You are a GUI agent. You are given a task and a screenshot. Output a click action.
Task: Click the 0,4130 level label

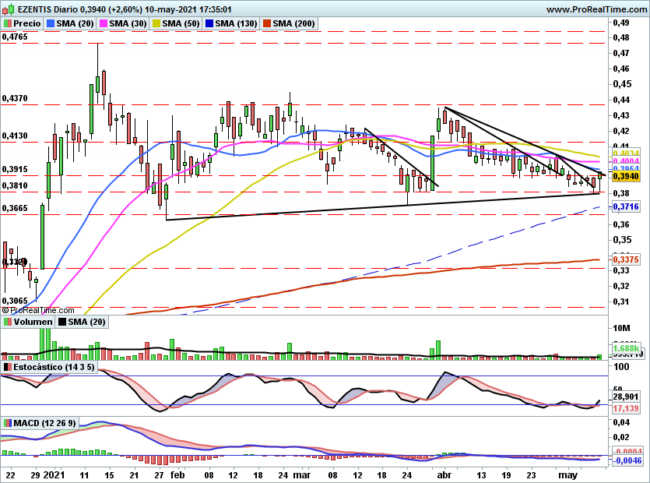click(x=15, y=136)
